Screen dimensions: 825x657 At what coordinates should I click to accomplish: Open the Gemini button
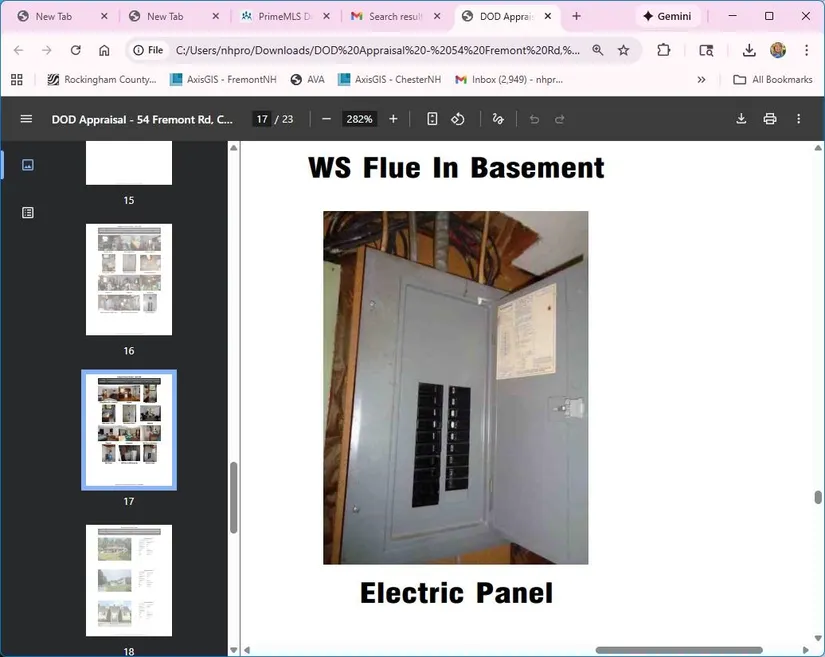tap(666, 16)
